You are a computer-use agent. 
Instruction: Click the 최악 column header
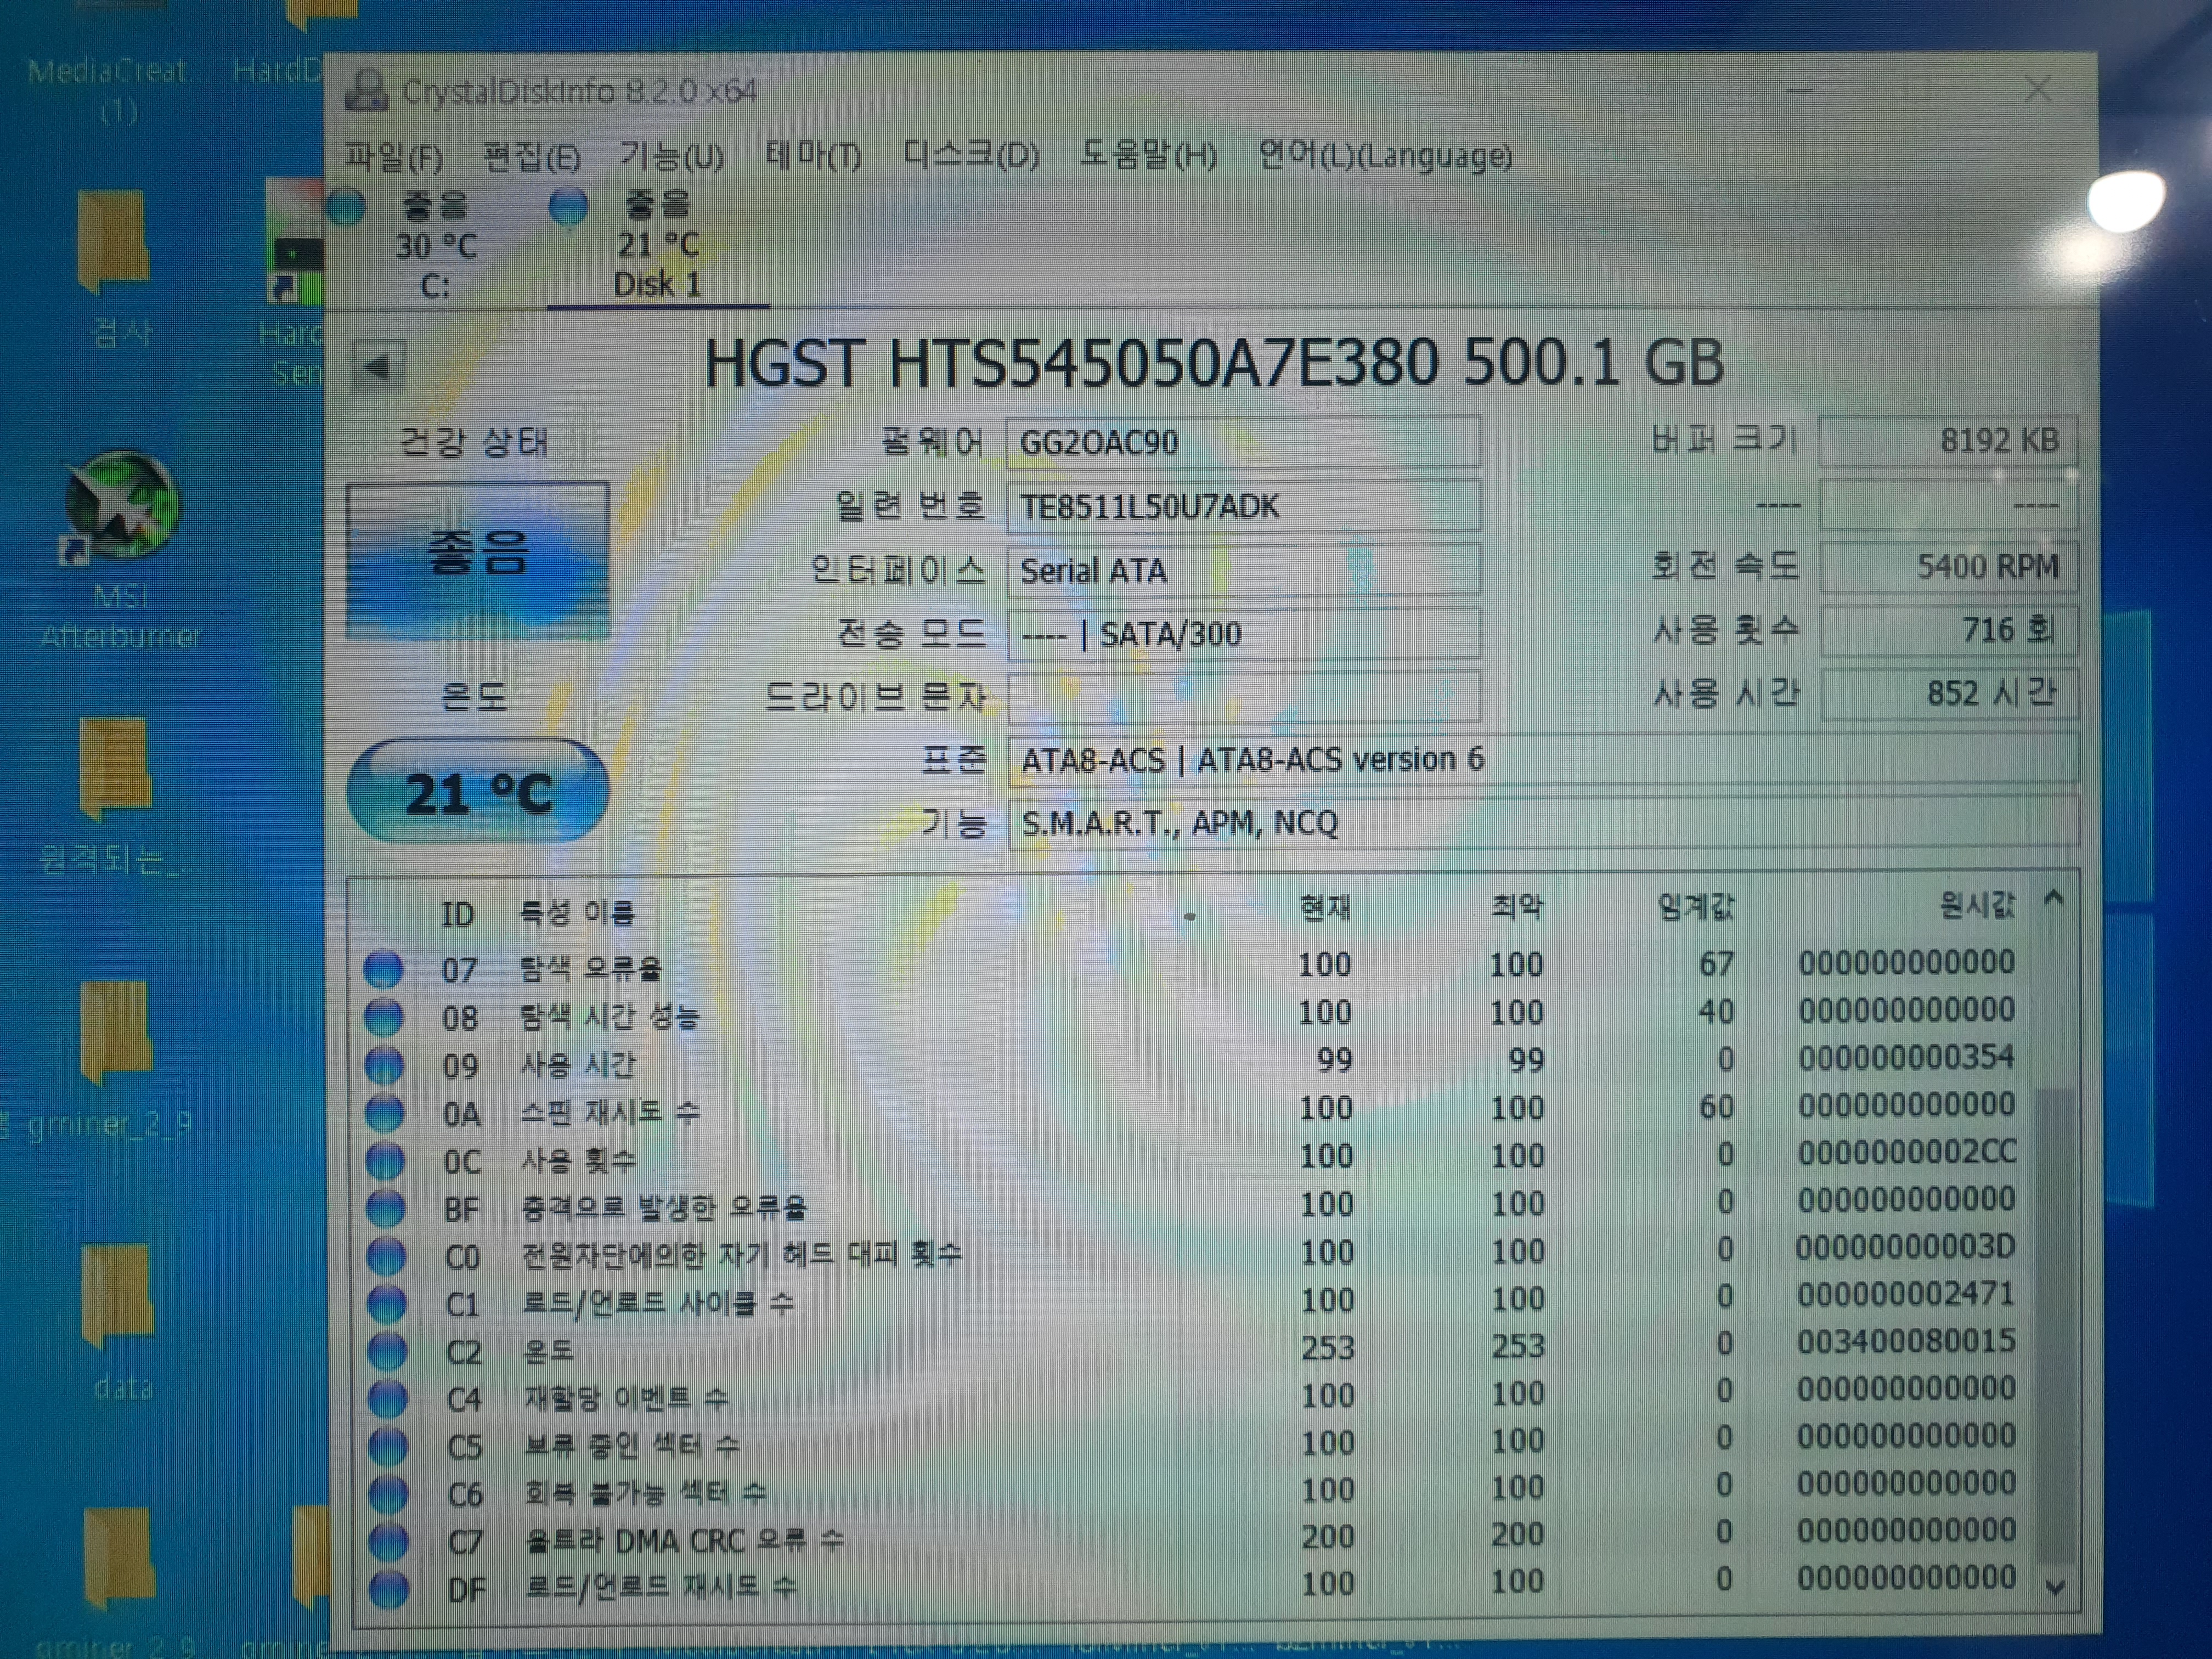[1517, 908]
